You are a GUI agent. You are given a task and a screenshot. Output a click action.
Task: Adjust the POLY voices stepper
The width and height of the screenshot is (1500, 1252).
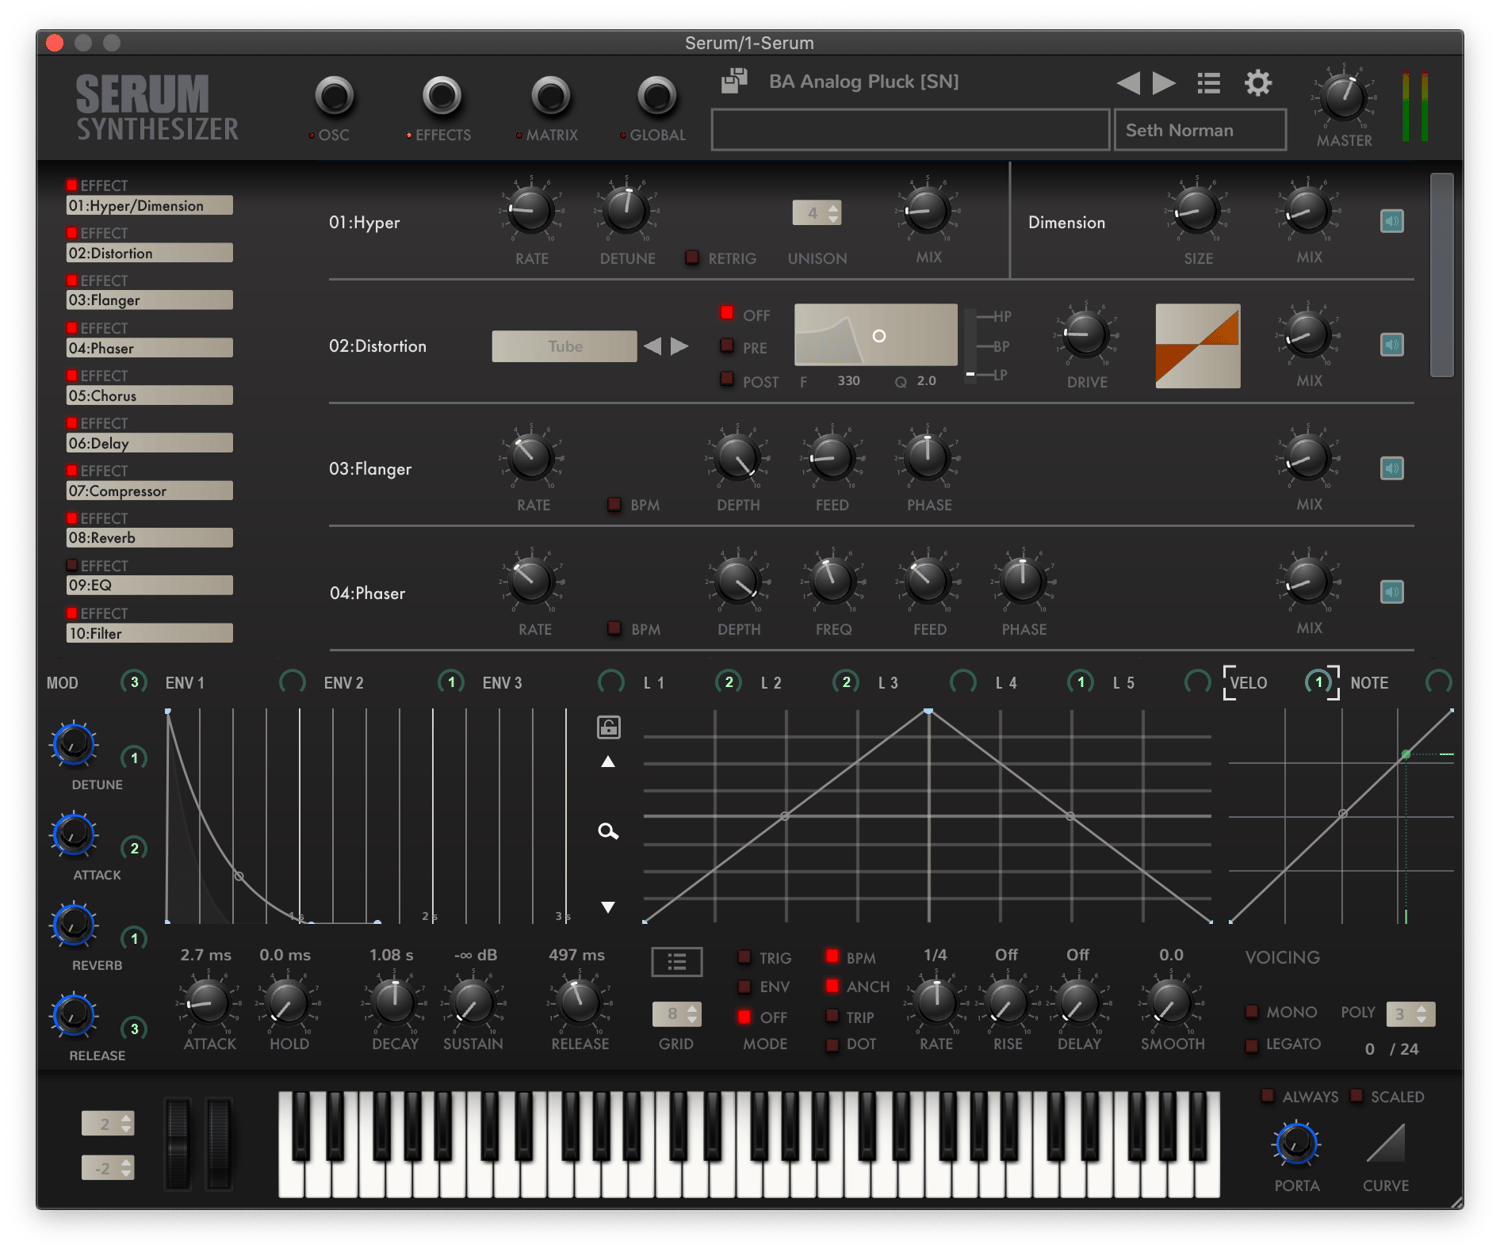1411,1014
